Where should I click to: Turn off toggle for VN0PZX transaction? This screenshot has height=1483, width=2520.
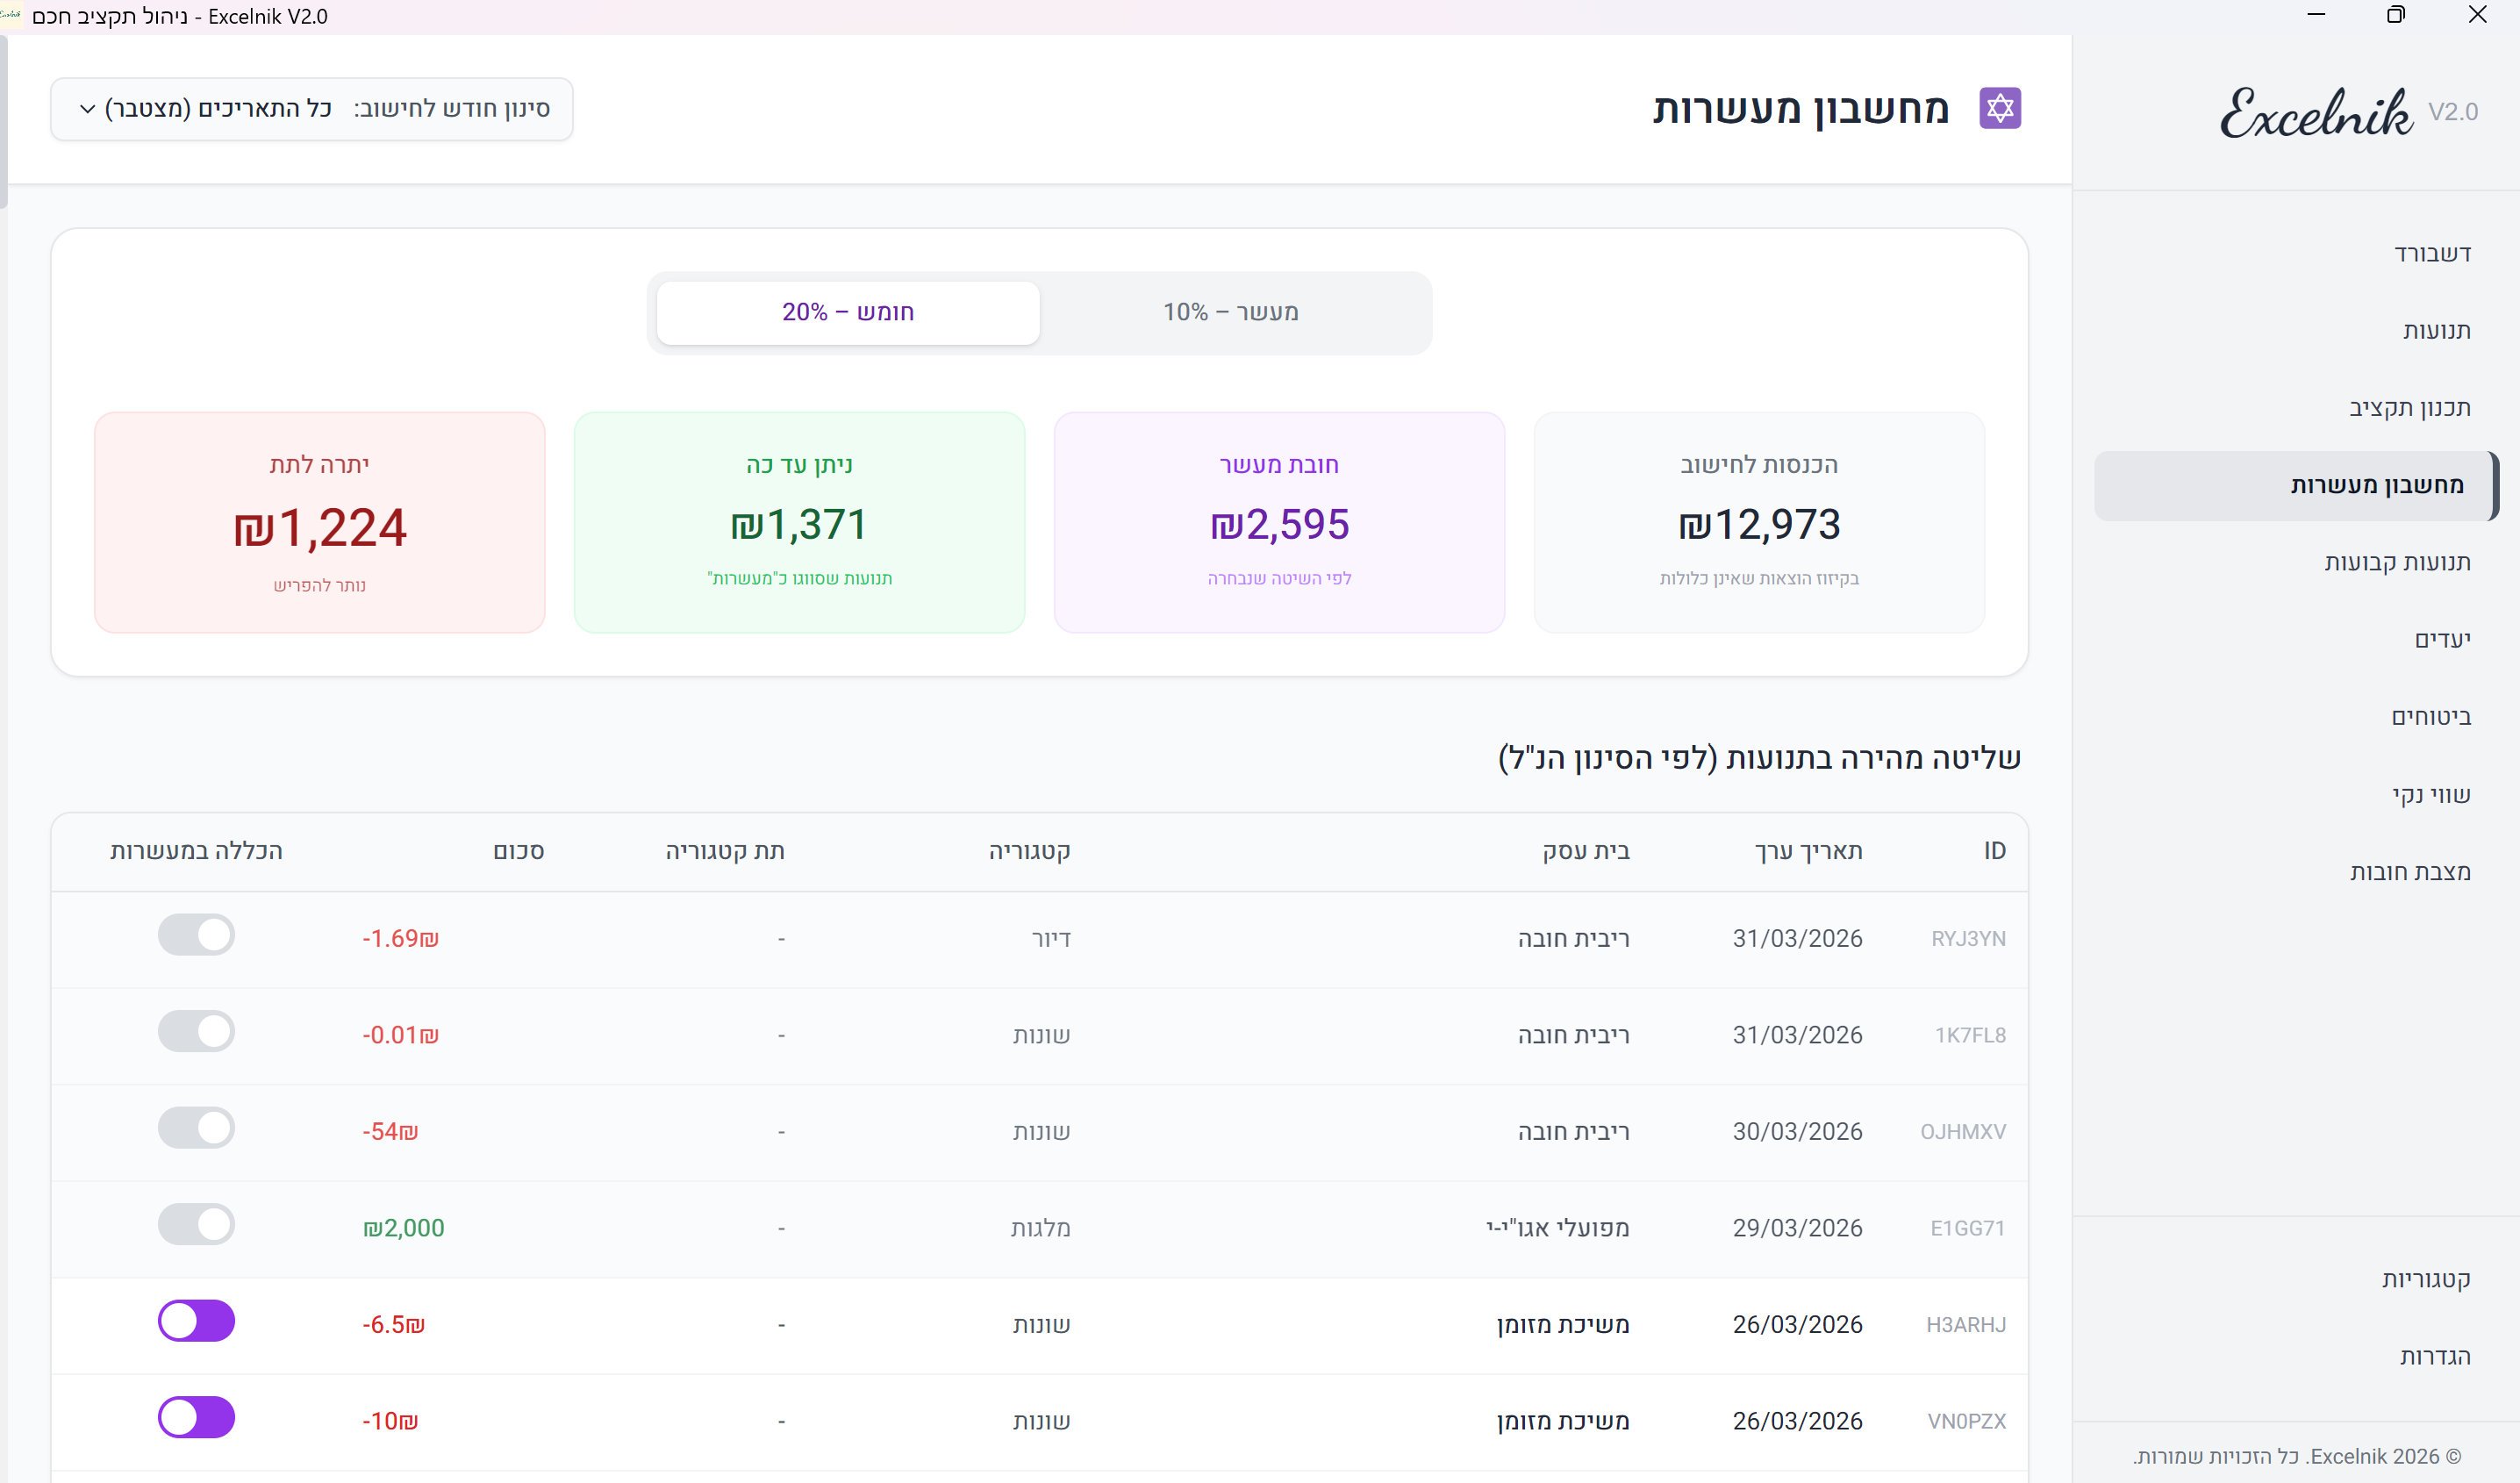point(196,1417)
